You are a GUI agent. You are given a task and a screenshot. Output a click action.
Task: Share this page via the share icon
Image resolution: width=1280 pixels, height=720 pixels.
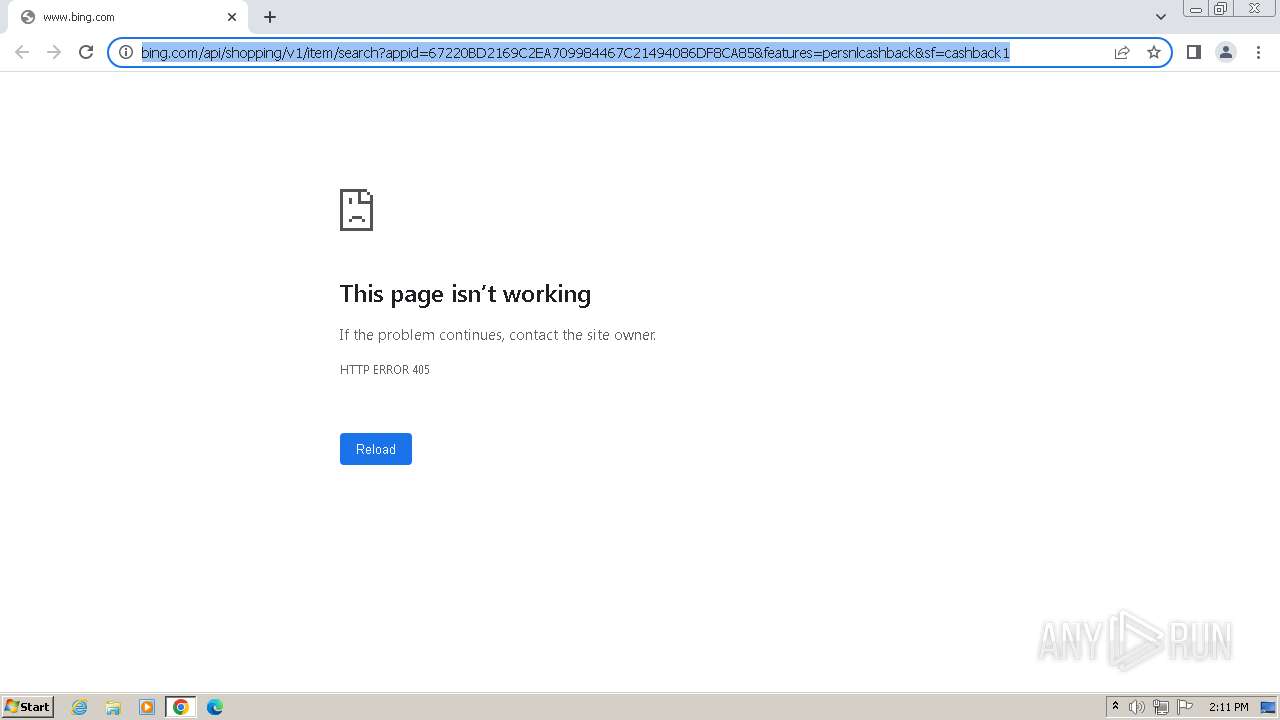click(1122, 52)
